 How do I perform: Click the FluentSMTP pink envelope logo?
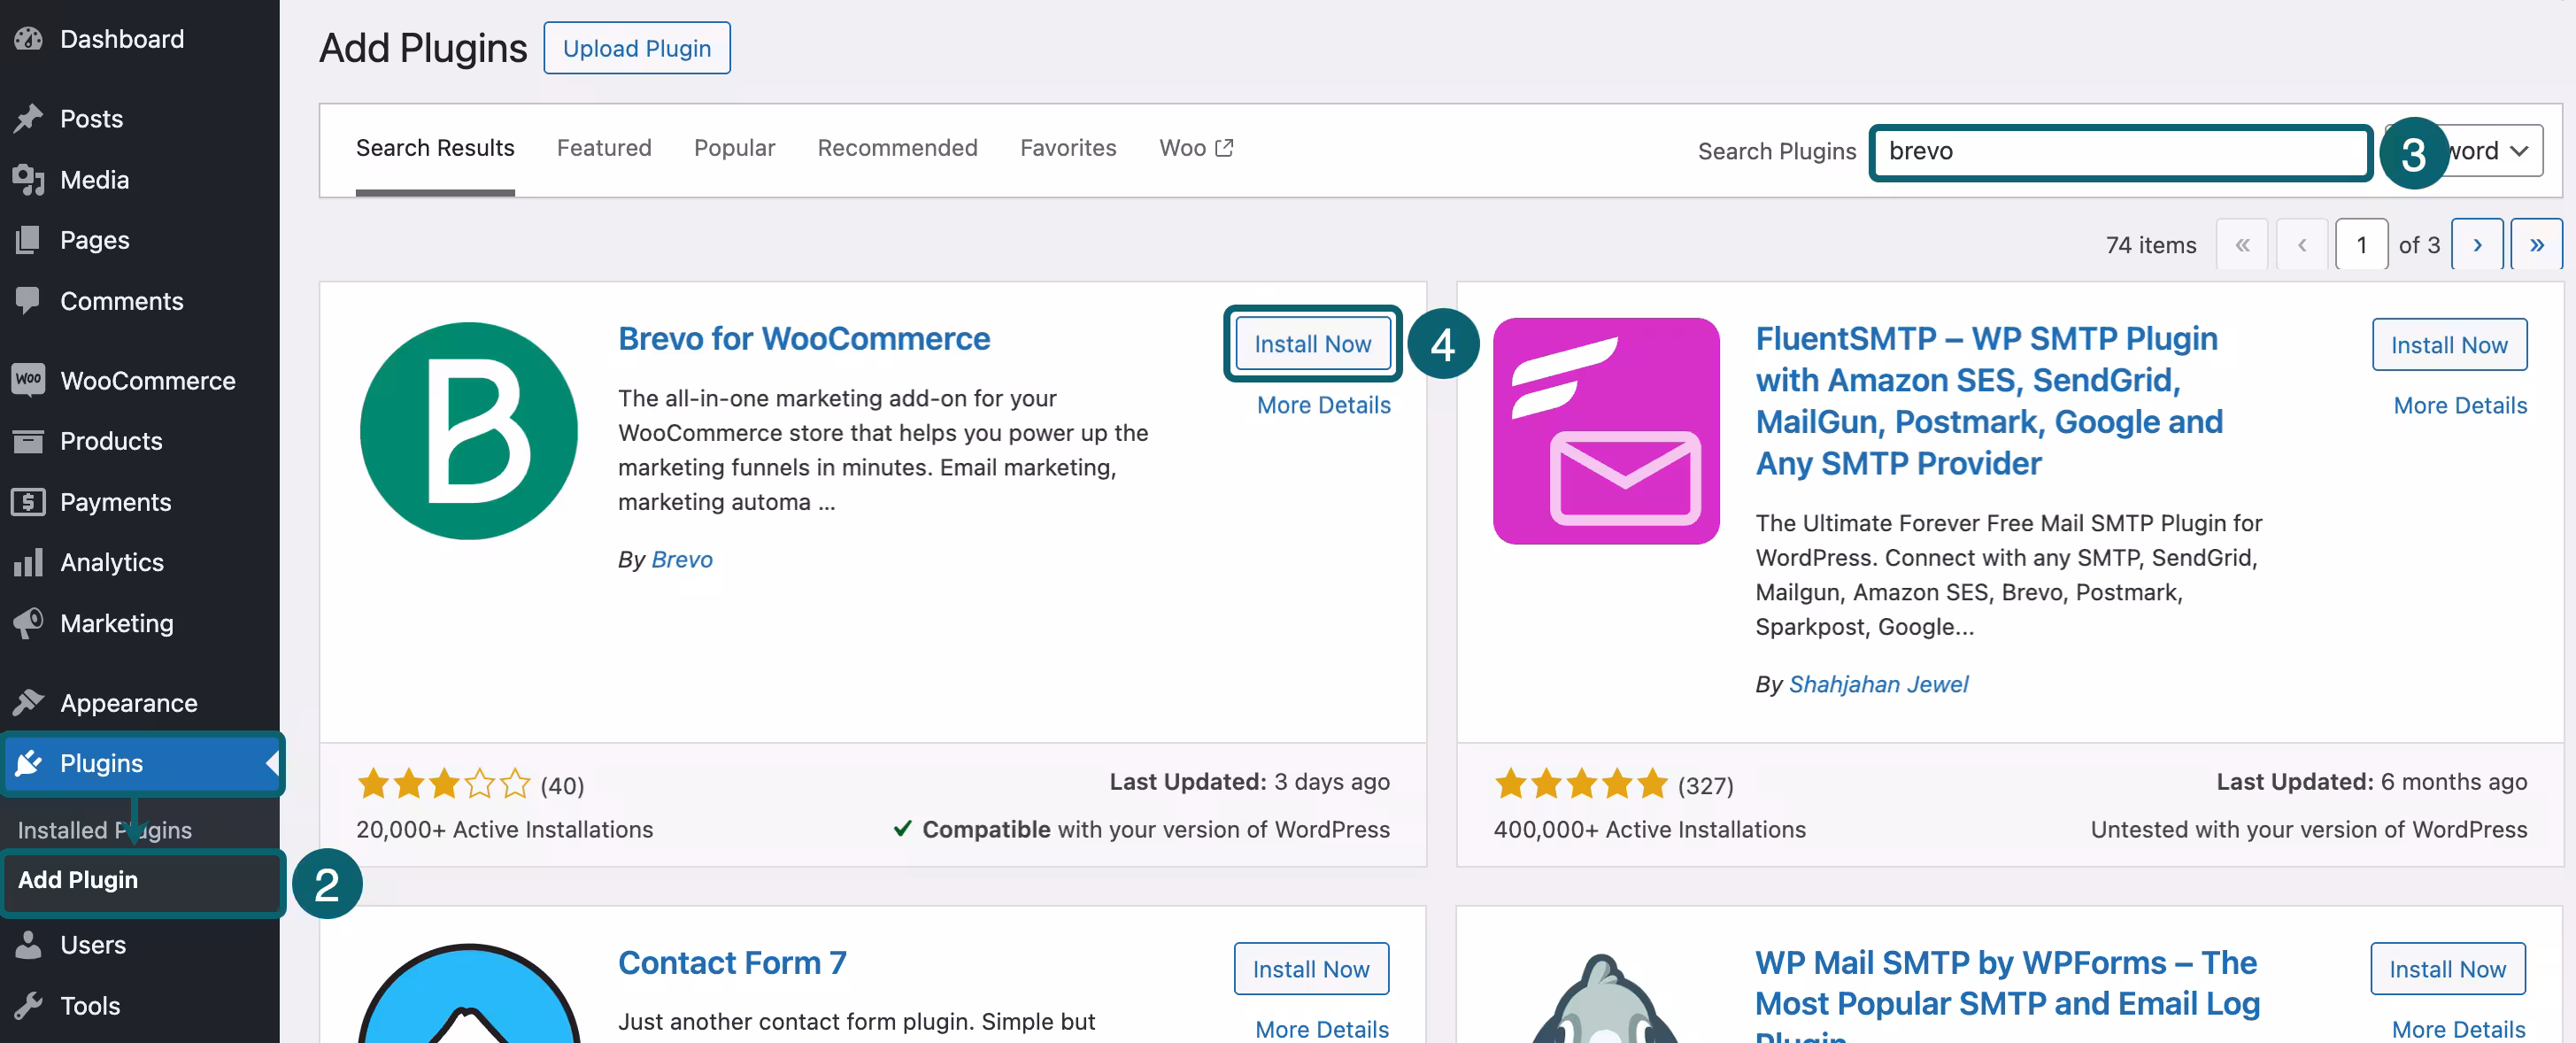1606,431
